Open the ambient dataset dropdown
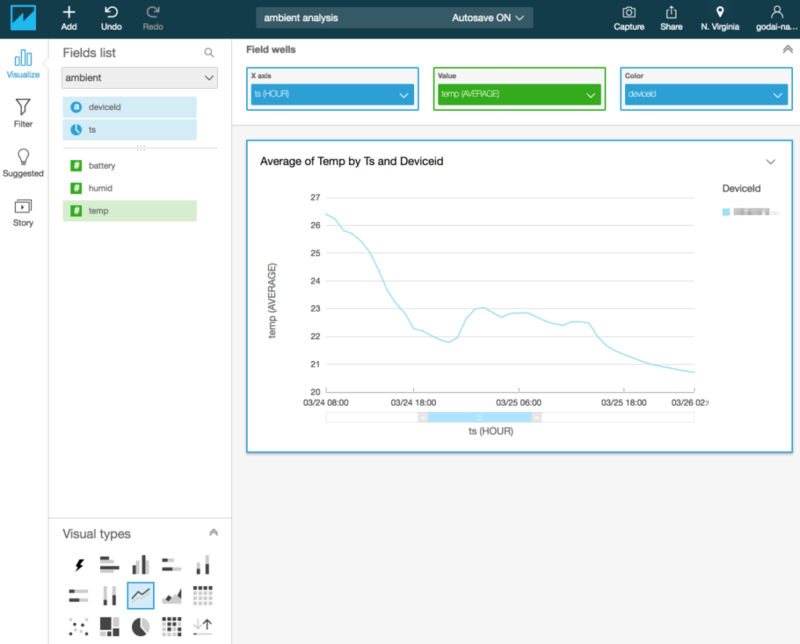This screenshot has width=800, height=644. click(139, 78)
